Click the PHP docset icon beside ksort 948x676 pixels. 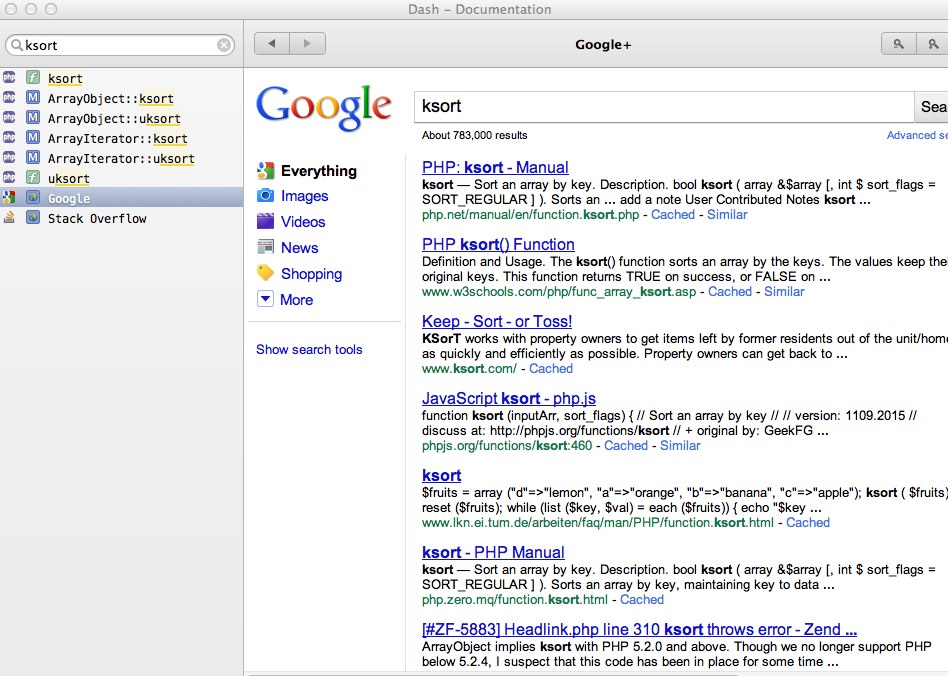point(9,77)
